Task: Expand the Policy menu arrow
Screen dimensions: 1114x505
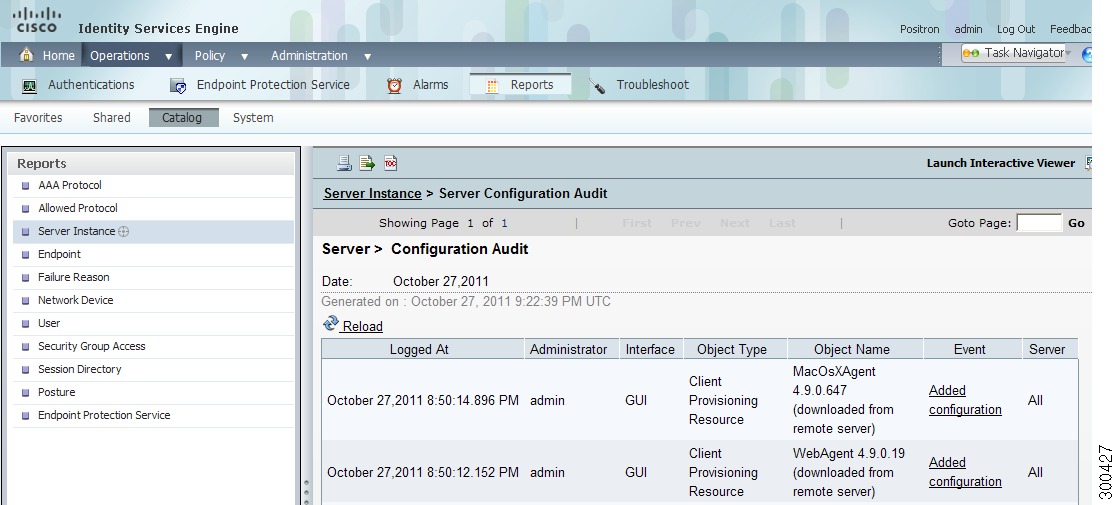Action: 244,56
